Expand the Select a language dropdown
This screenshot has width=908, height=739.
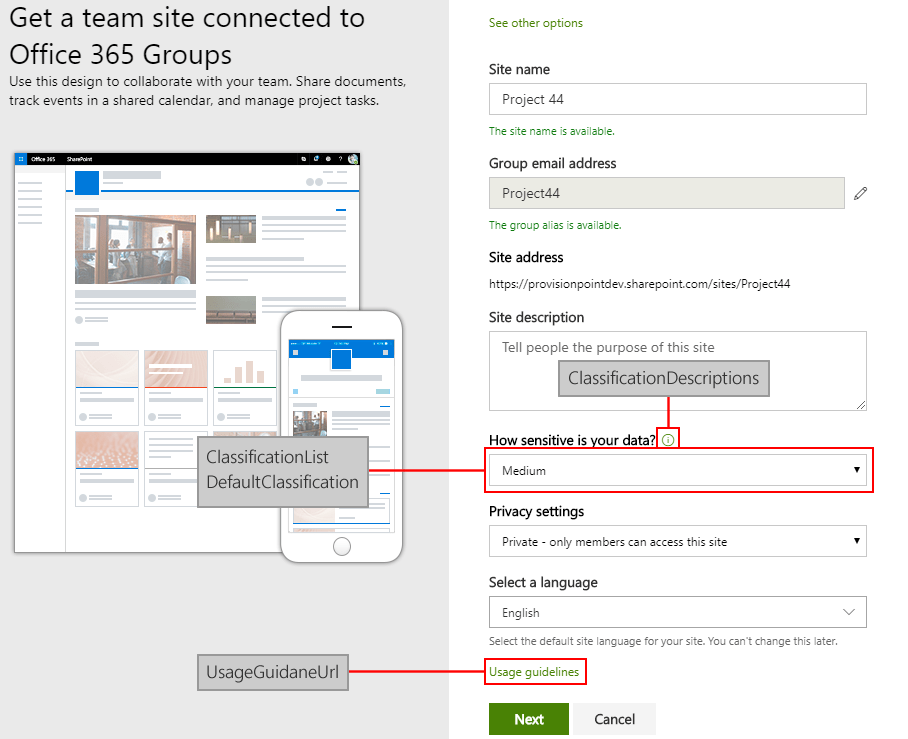coord(847,612)
